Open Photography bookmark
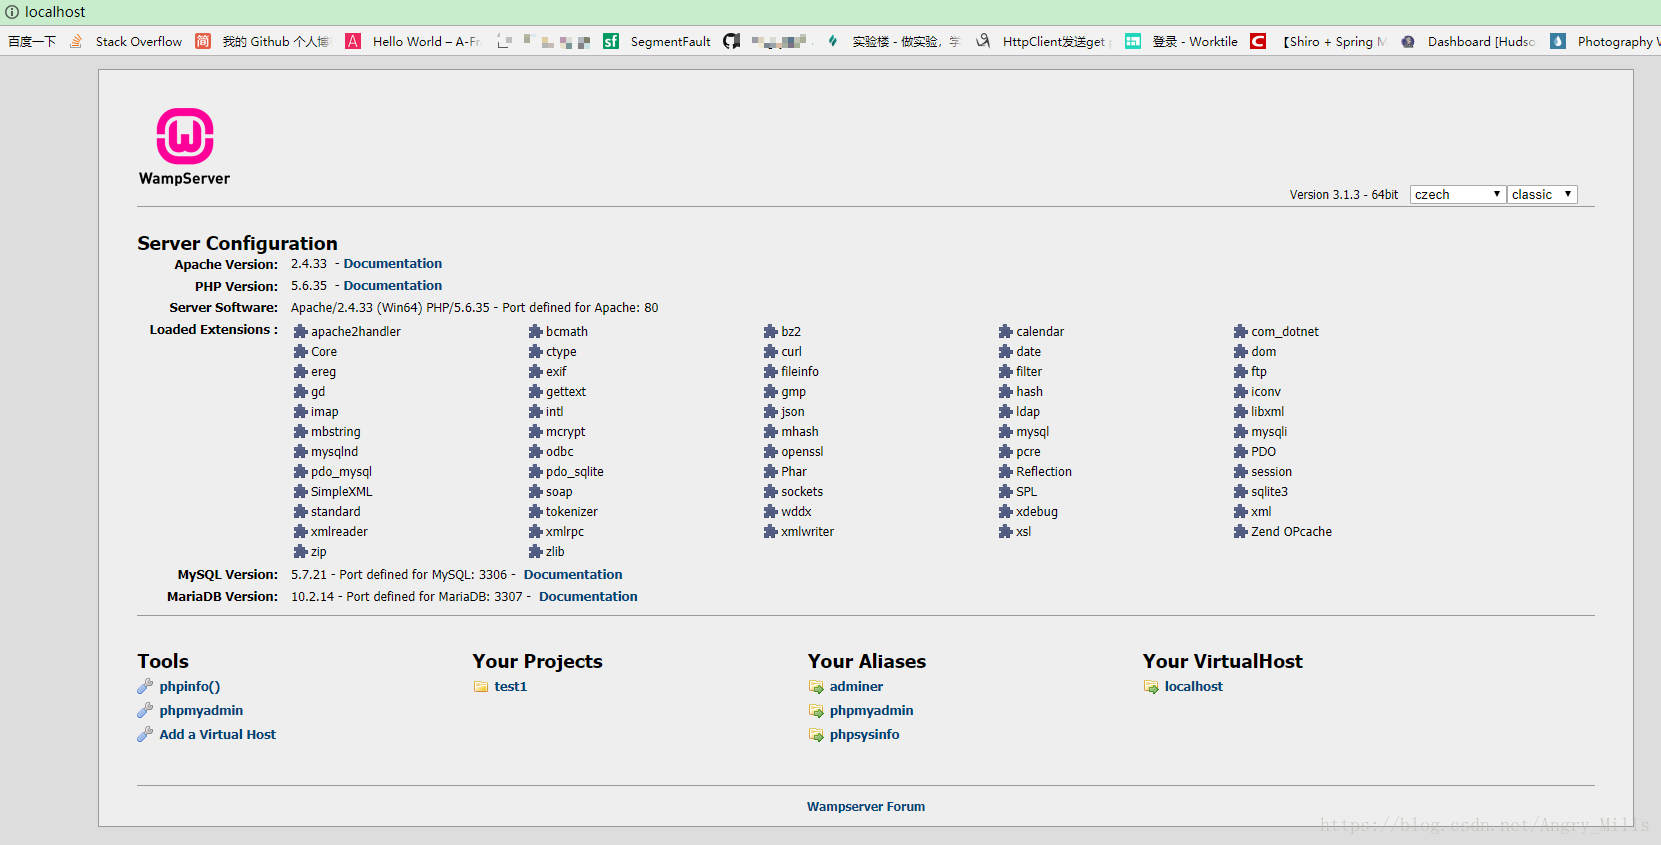Image resolution: width=1661 pixels, height=845 pixels. 1604,41
